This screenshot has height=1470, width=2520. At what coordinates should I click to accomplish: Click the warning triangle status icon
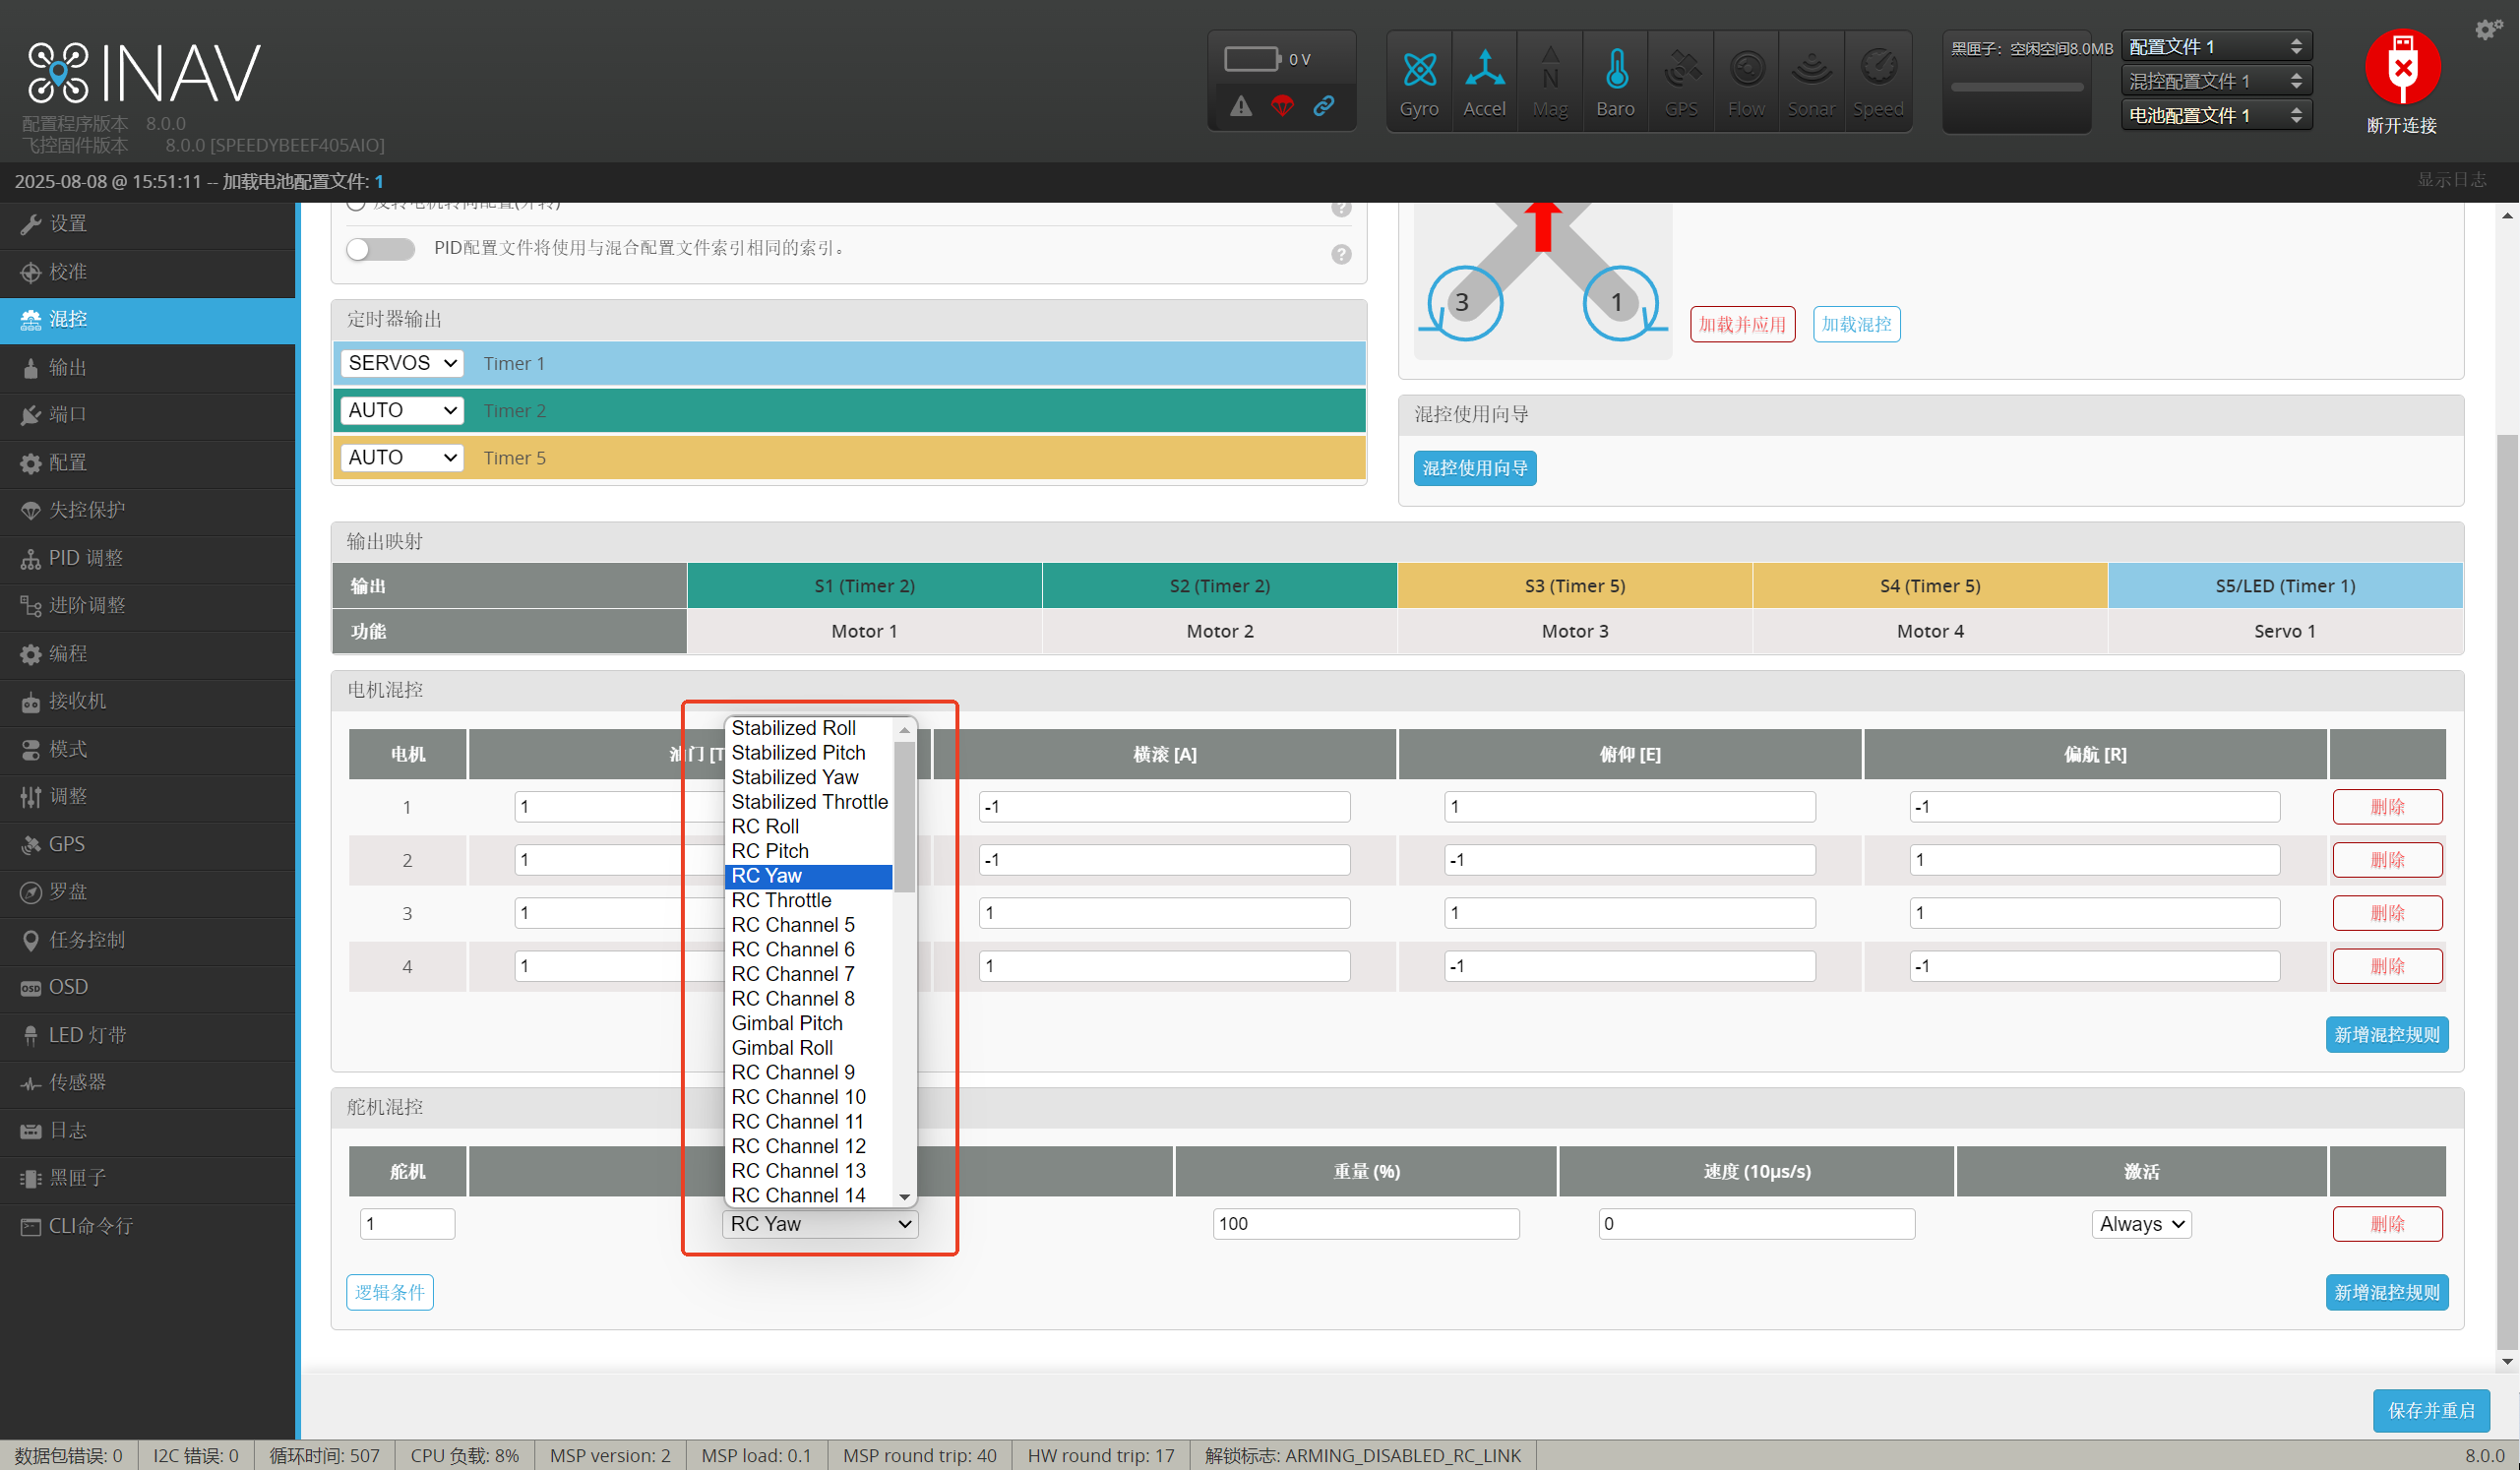[1241, 105]
